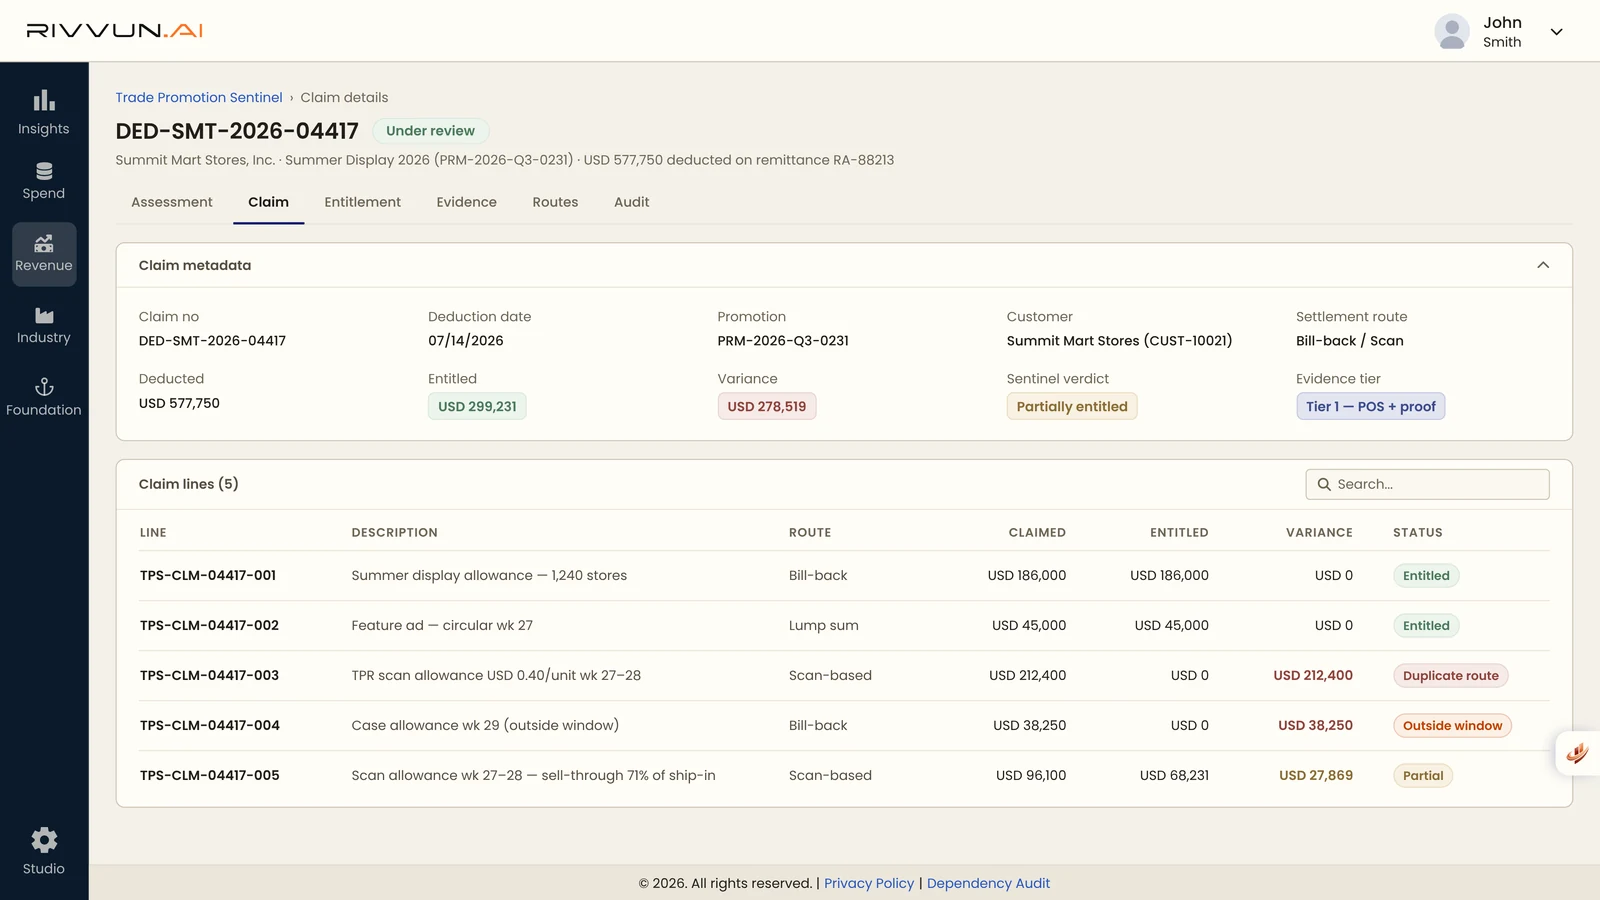Open the Studio gear icon
Viewport: 1600px width, 900px height.
[44, 840]
